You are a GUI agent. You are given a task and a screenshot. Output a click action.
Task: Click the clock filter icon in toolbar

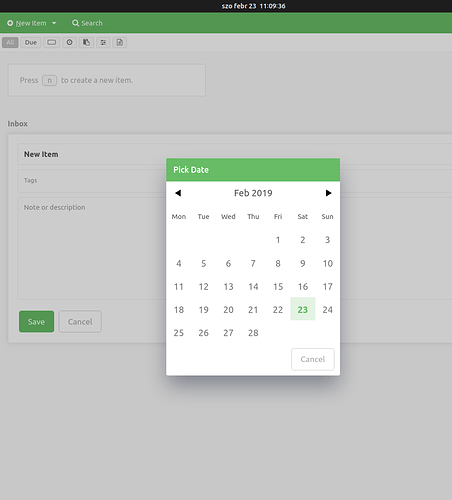(x=69, y=42)
